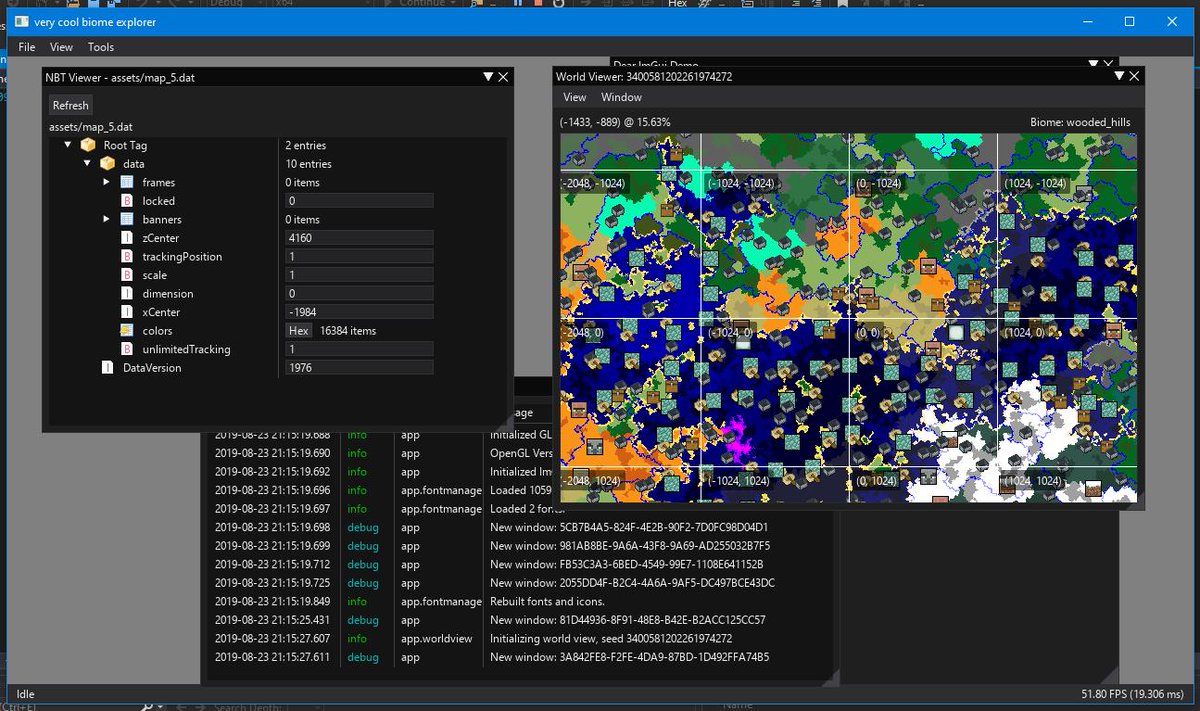Click the banners list tag icon
The width and height of the screenshot is (1200, 711).
(127, 219)
